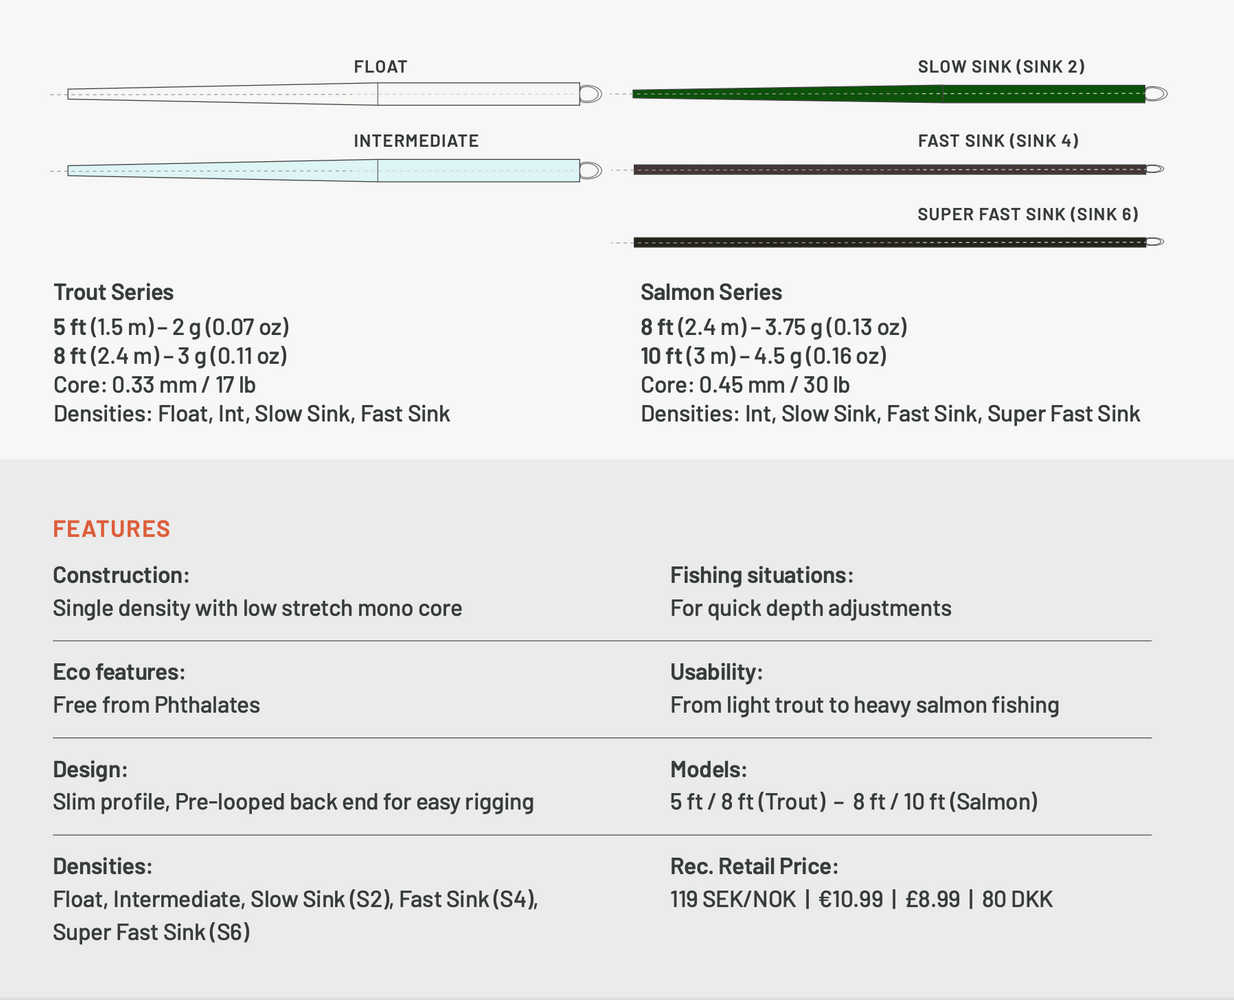Click the Salmon Series heading
The width and height of the screenshot is (1234, 1000).
pyautogui.click(x=711, y=292)
